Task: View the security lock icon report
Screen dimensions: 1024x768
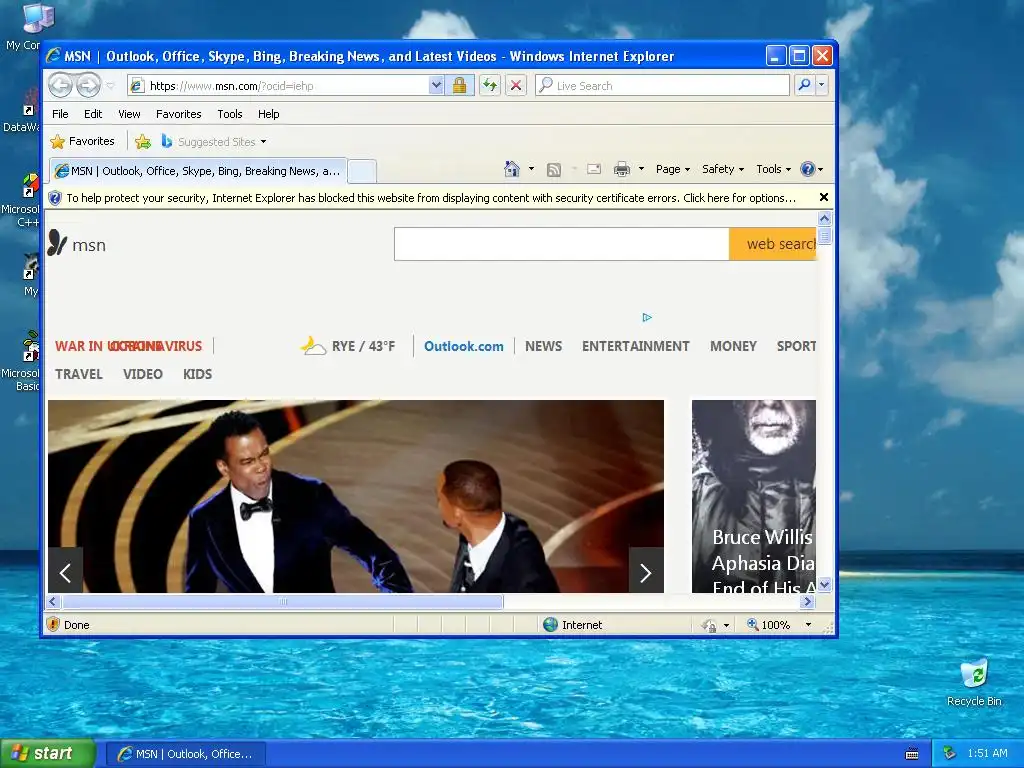Action: (459, 86)
